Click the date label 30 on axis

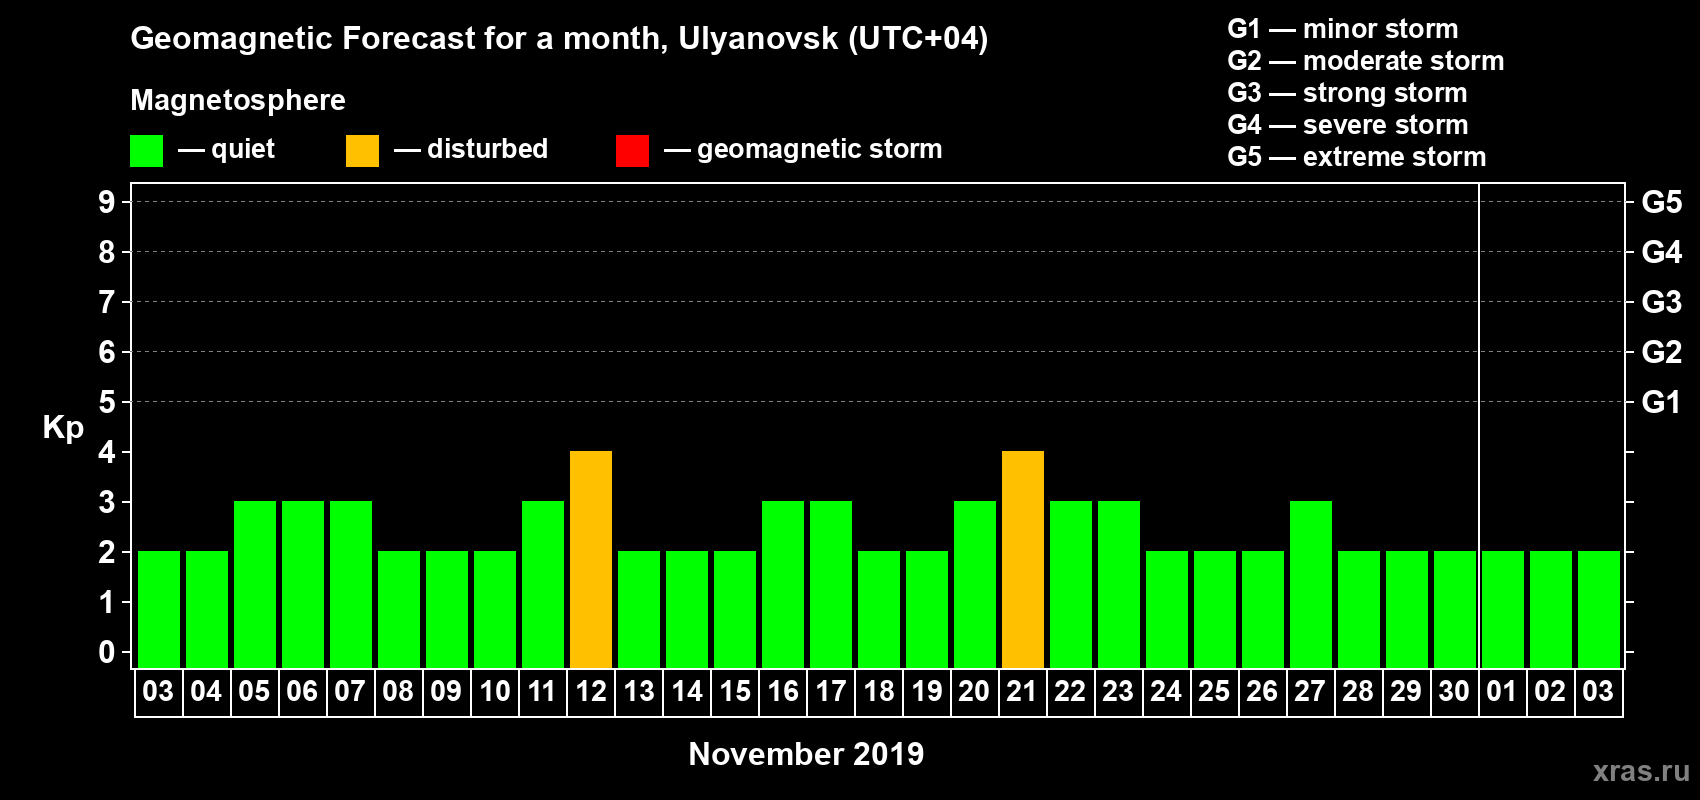[x=1454, y=691]
